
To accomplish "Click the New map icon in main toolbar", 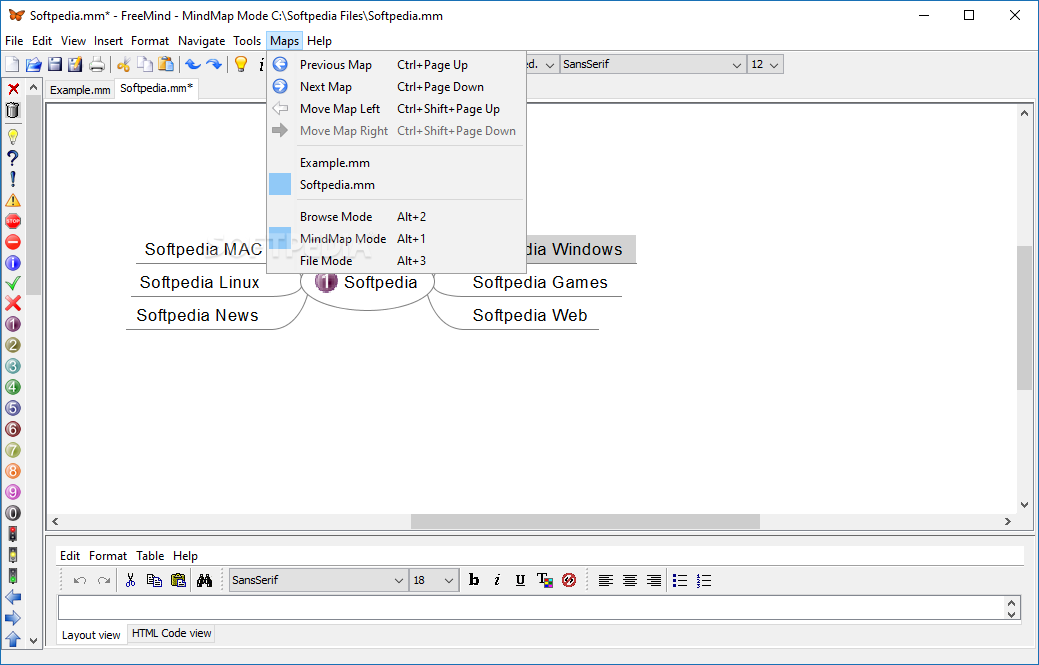I will 12,64.
